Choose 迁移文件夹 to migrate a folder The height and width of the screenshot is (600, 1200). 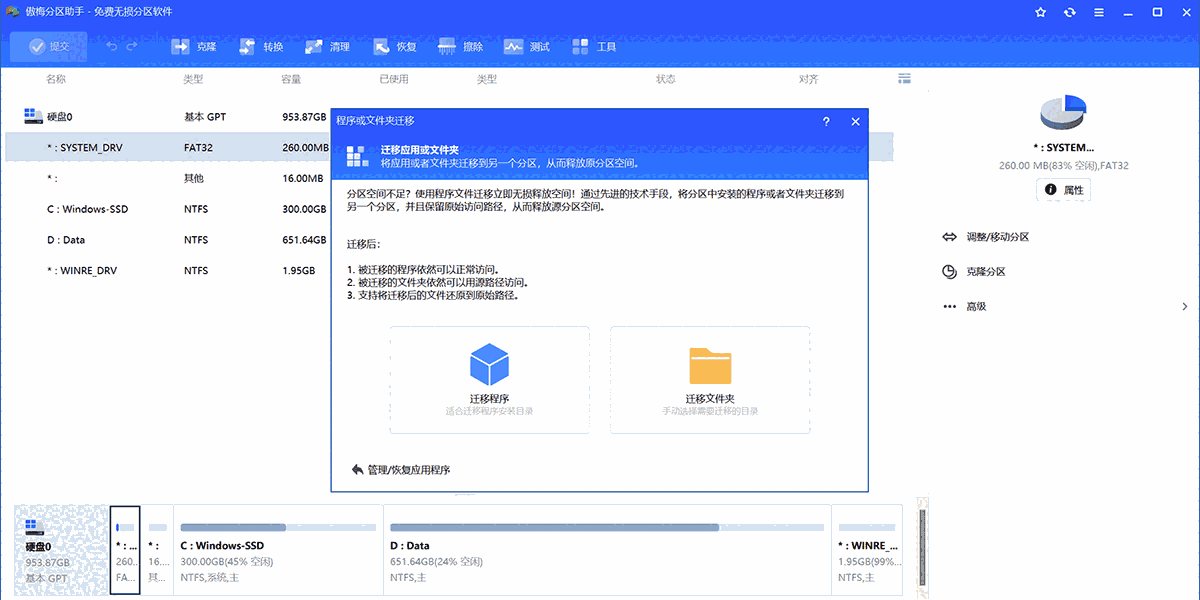pyautogui.click(x=710, y=378)
